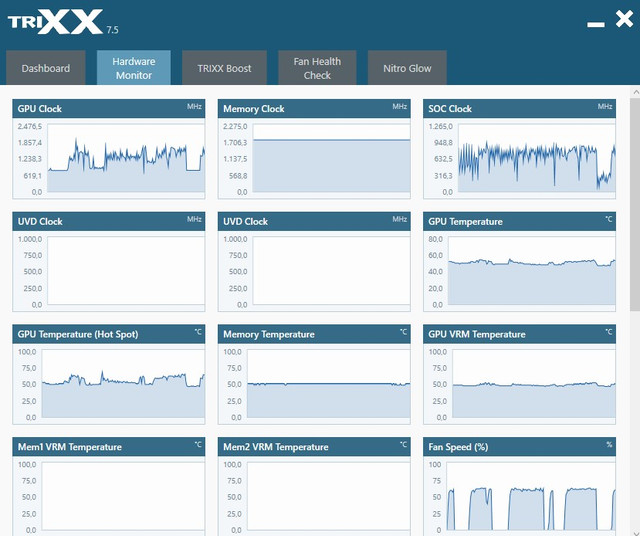
Task: Click the 948,8 value on SOC Clock axis
Action: coord(443,142)
